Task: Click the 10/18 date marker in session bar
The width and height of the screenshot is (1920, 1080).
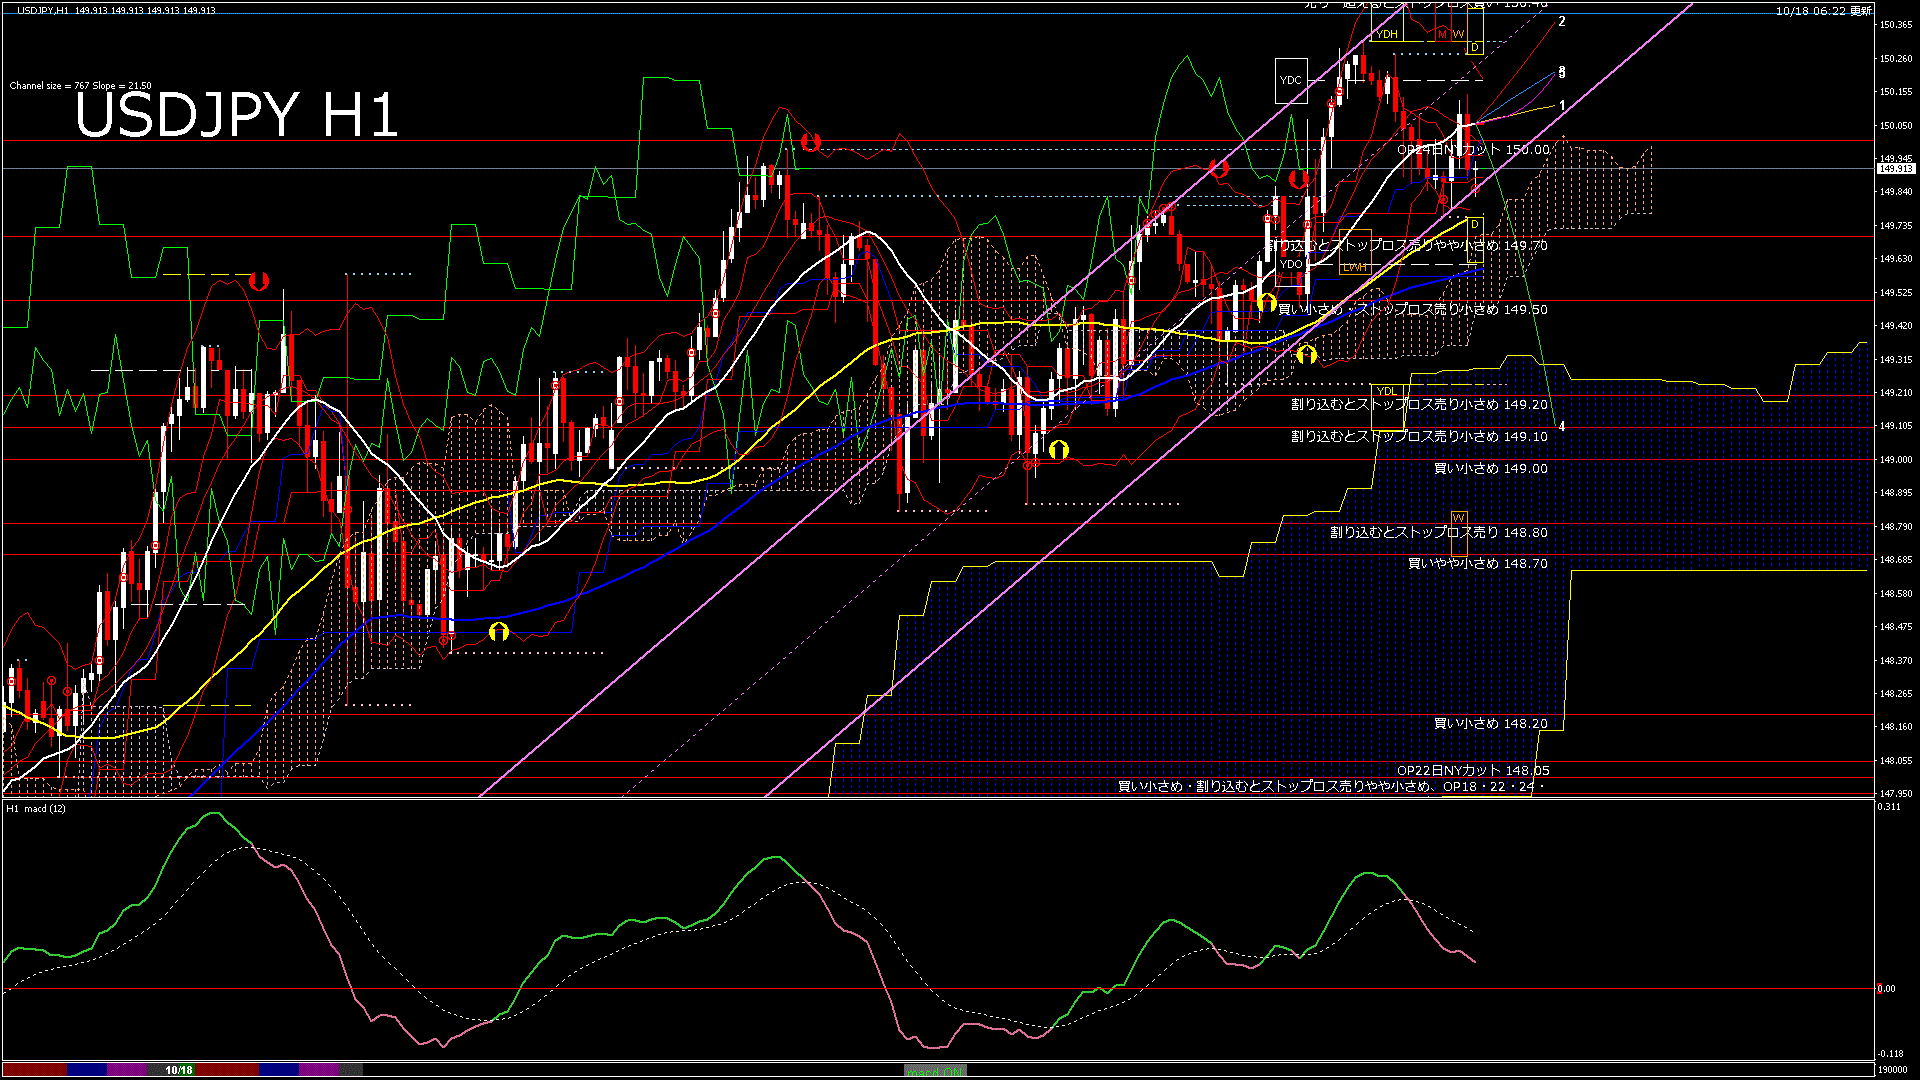Action: click(179, 1070)
